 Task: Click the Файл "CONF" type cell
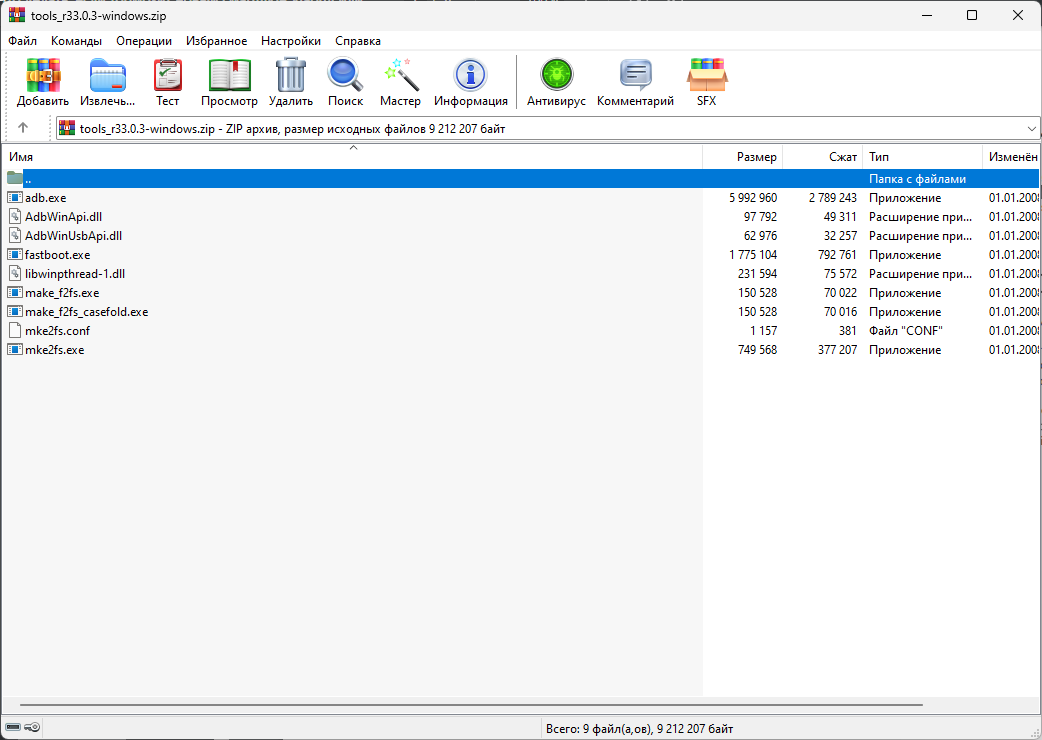coord(906,330)
